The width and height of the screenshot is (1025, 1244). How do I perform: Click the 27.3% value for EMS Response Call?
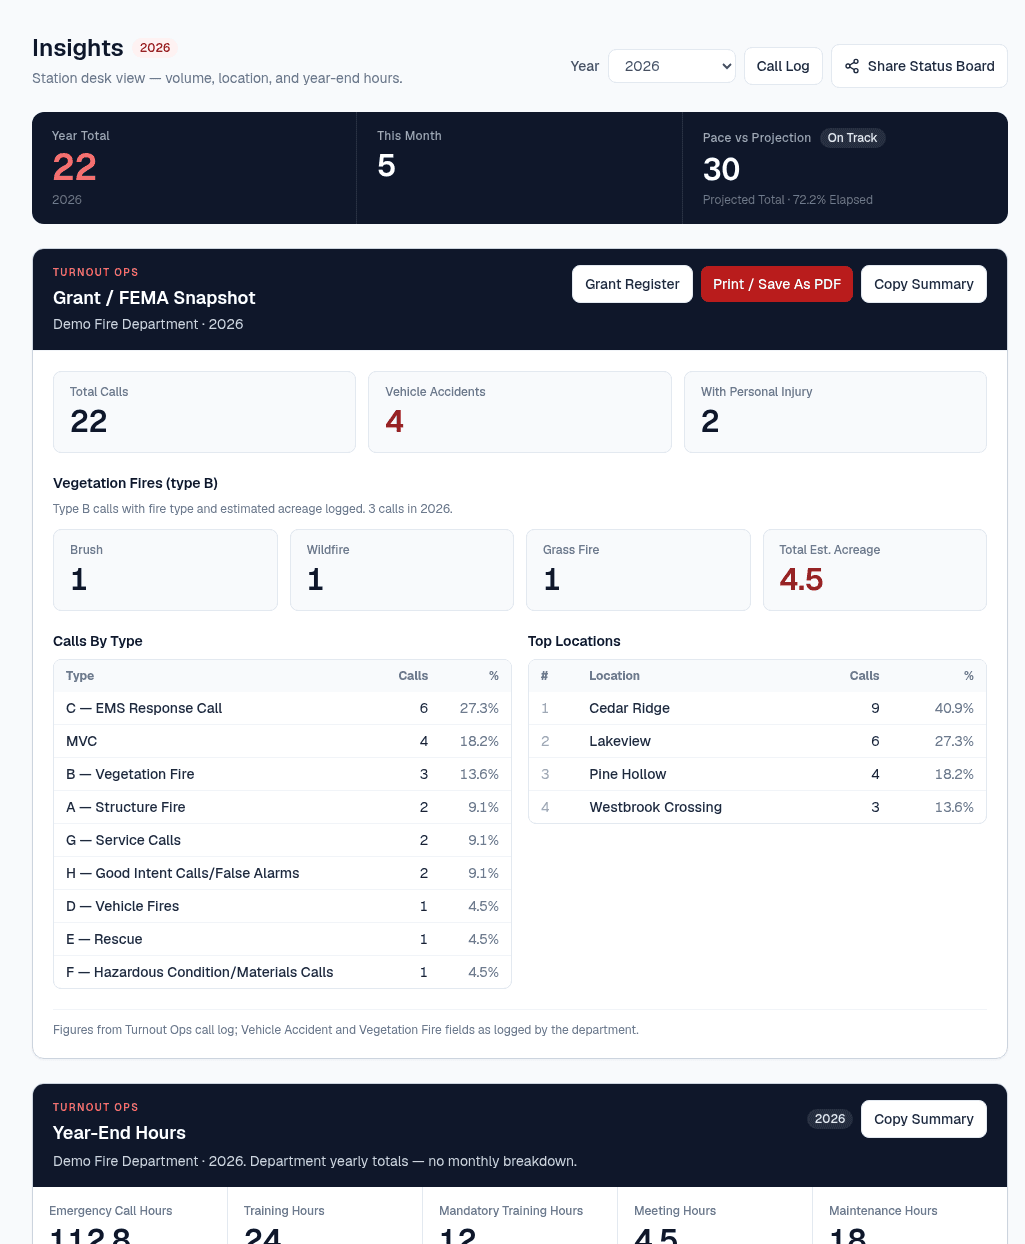tap(479, 708)
